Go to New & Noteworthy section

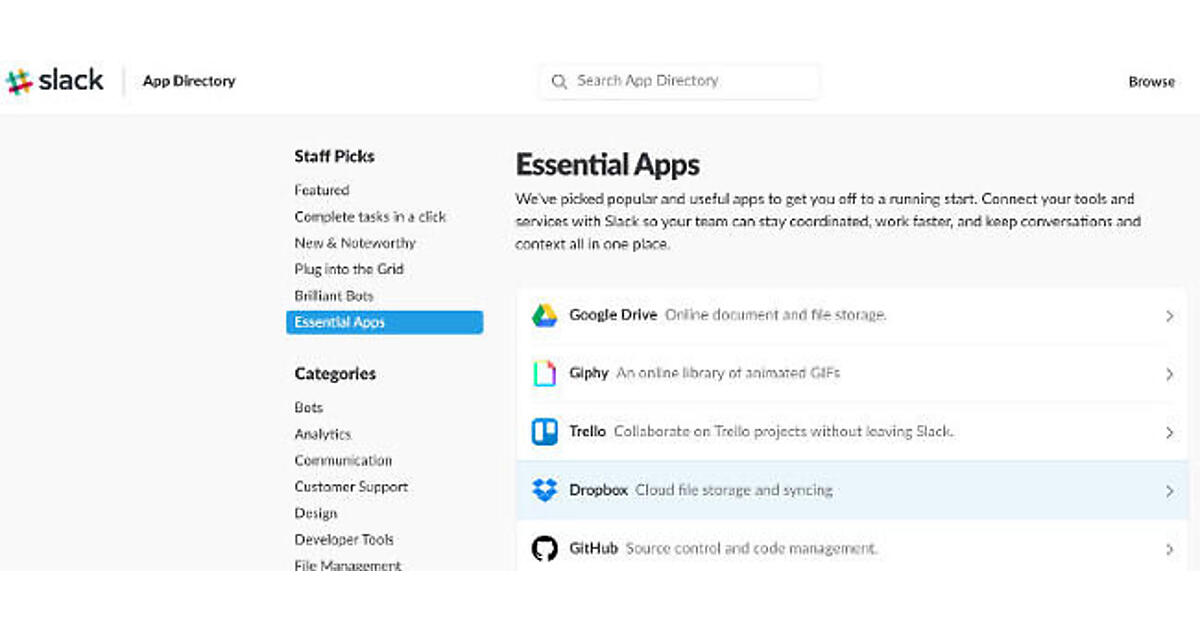(x=354, y=243)
